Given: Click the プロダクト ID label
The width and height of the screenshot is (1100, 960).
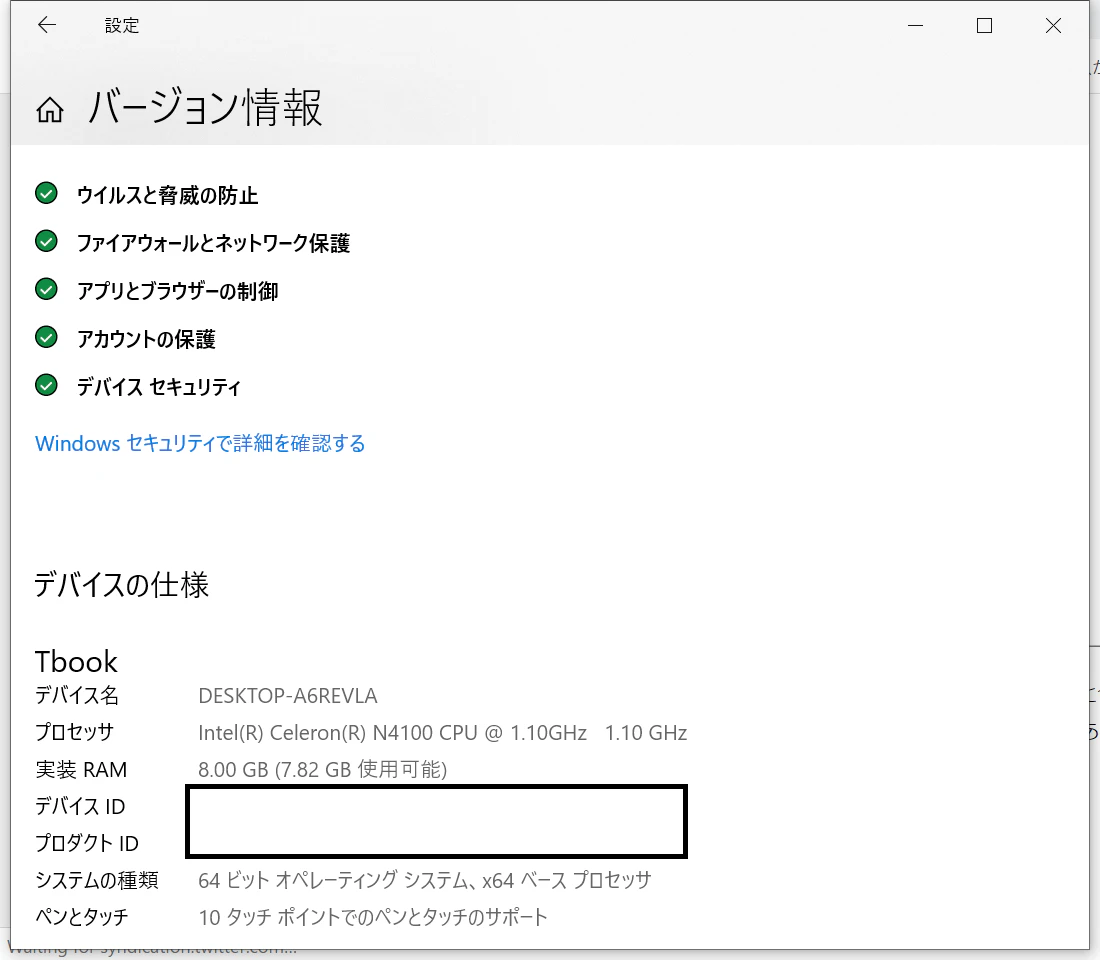Looking at the screenshot, I should click(x=87, y=844).
